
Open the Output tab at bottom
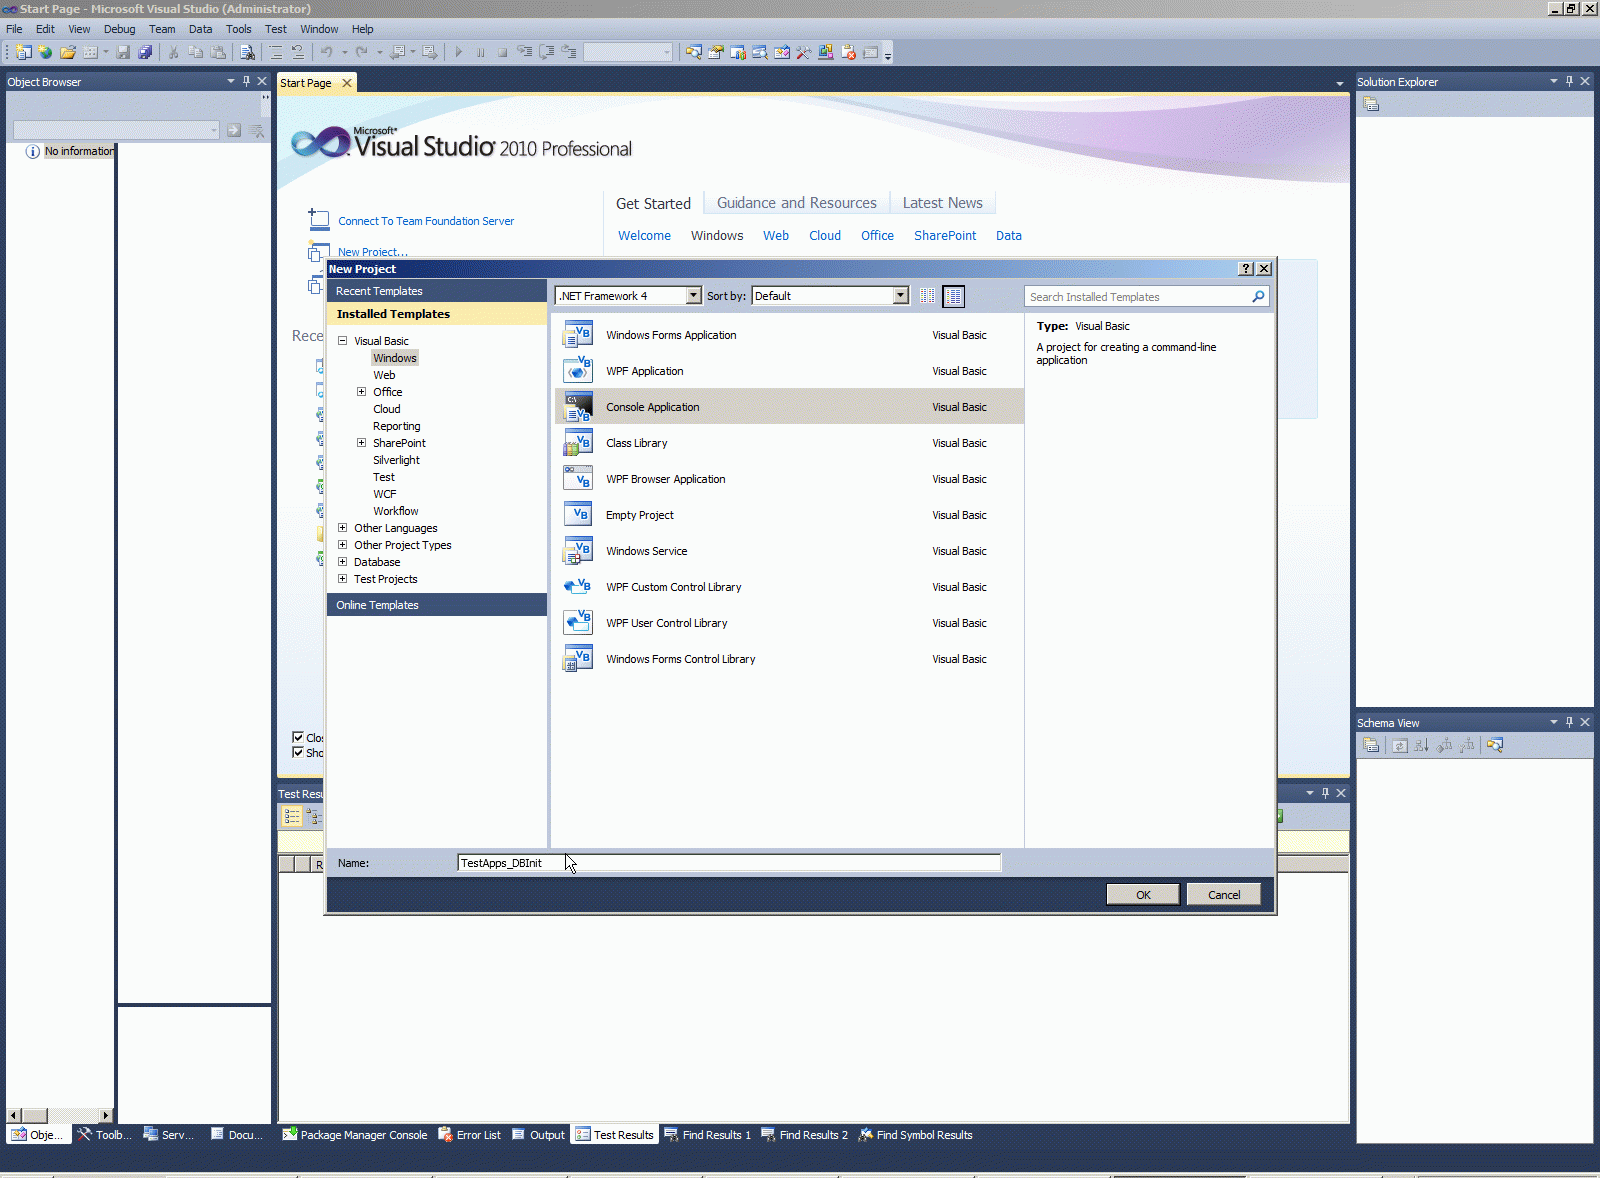[x=539, y=1135]
